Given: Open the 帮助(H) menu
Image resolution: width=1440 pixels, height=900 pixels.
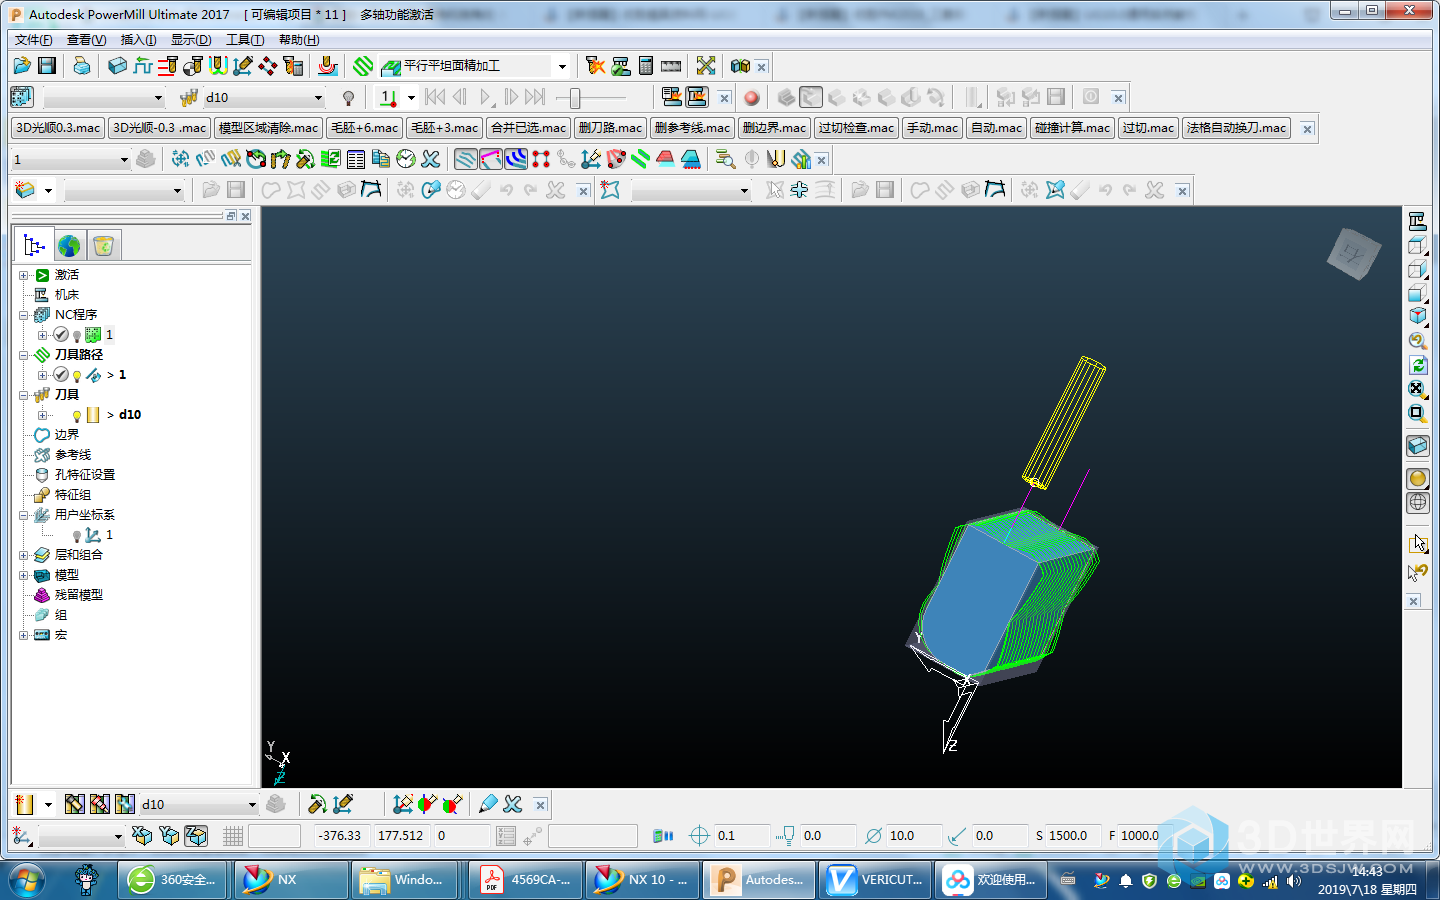Looking at the screenshot, I should point(299,40).
